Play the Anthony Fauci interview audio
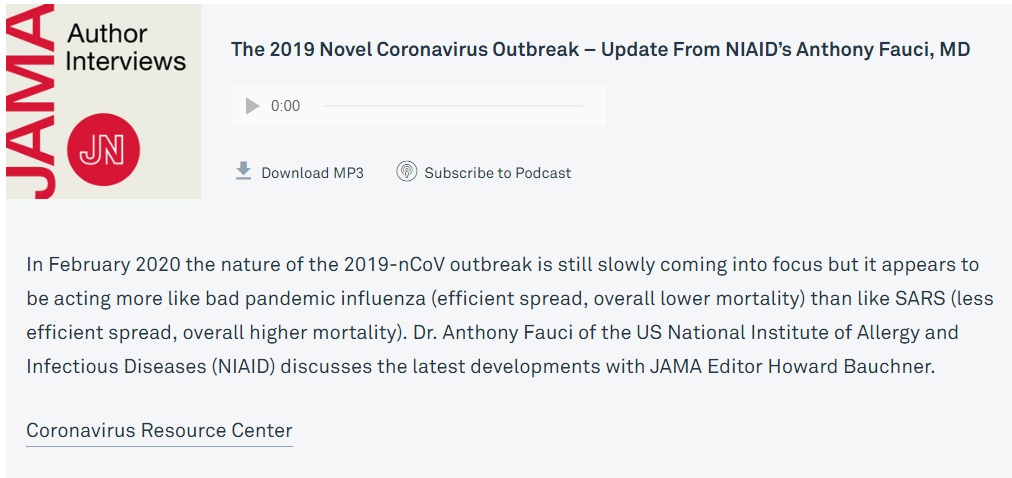1012x478 pixels. coord(253,106)
